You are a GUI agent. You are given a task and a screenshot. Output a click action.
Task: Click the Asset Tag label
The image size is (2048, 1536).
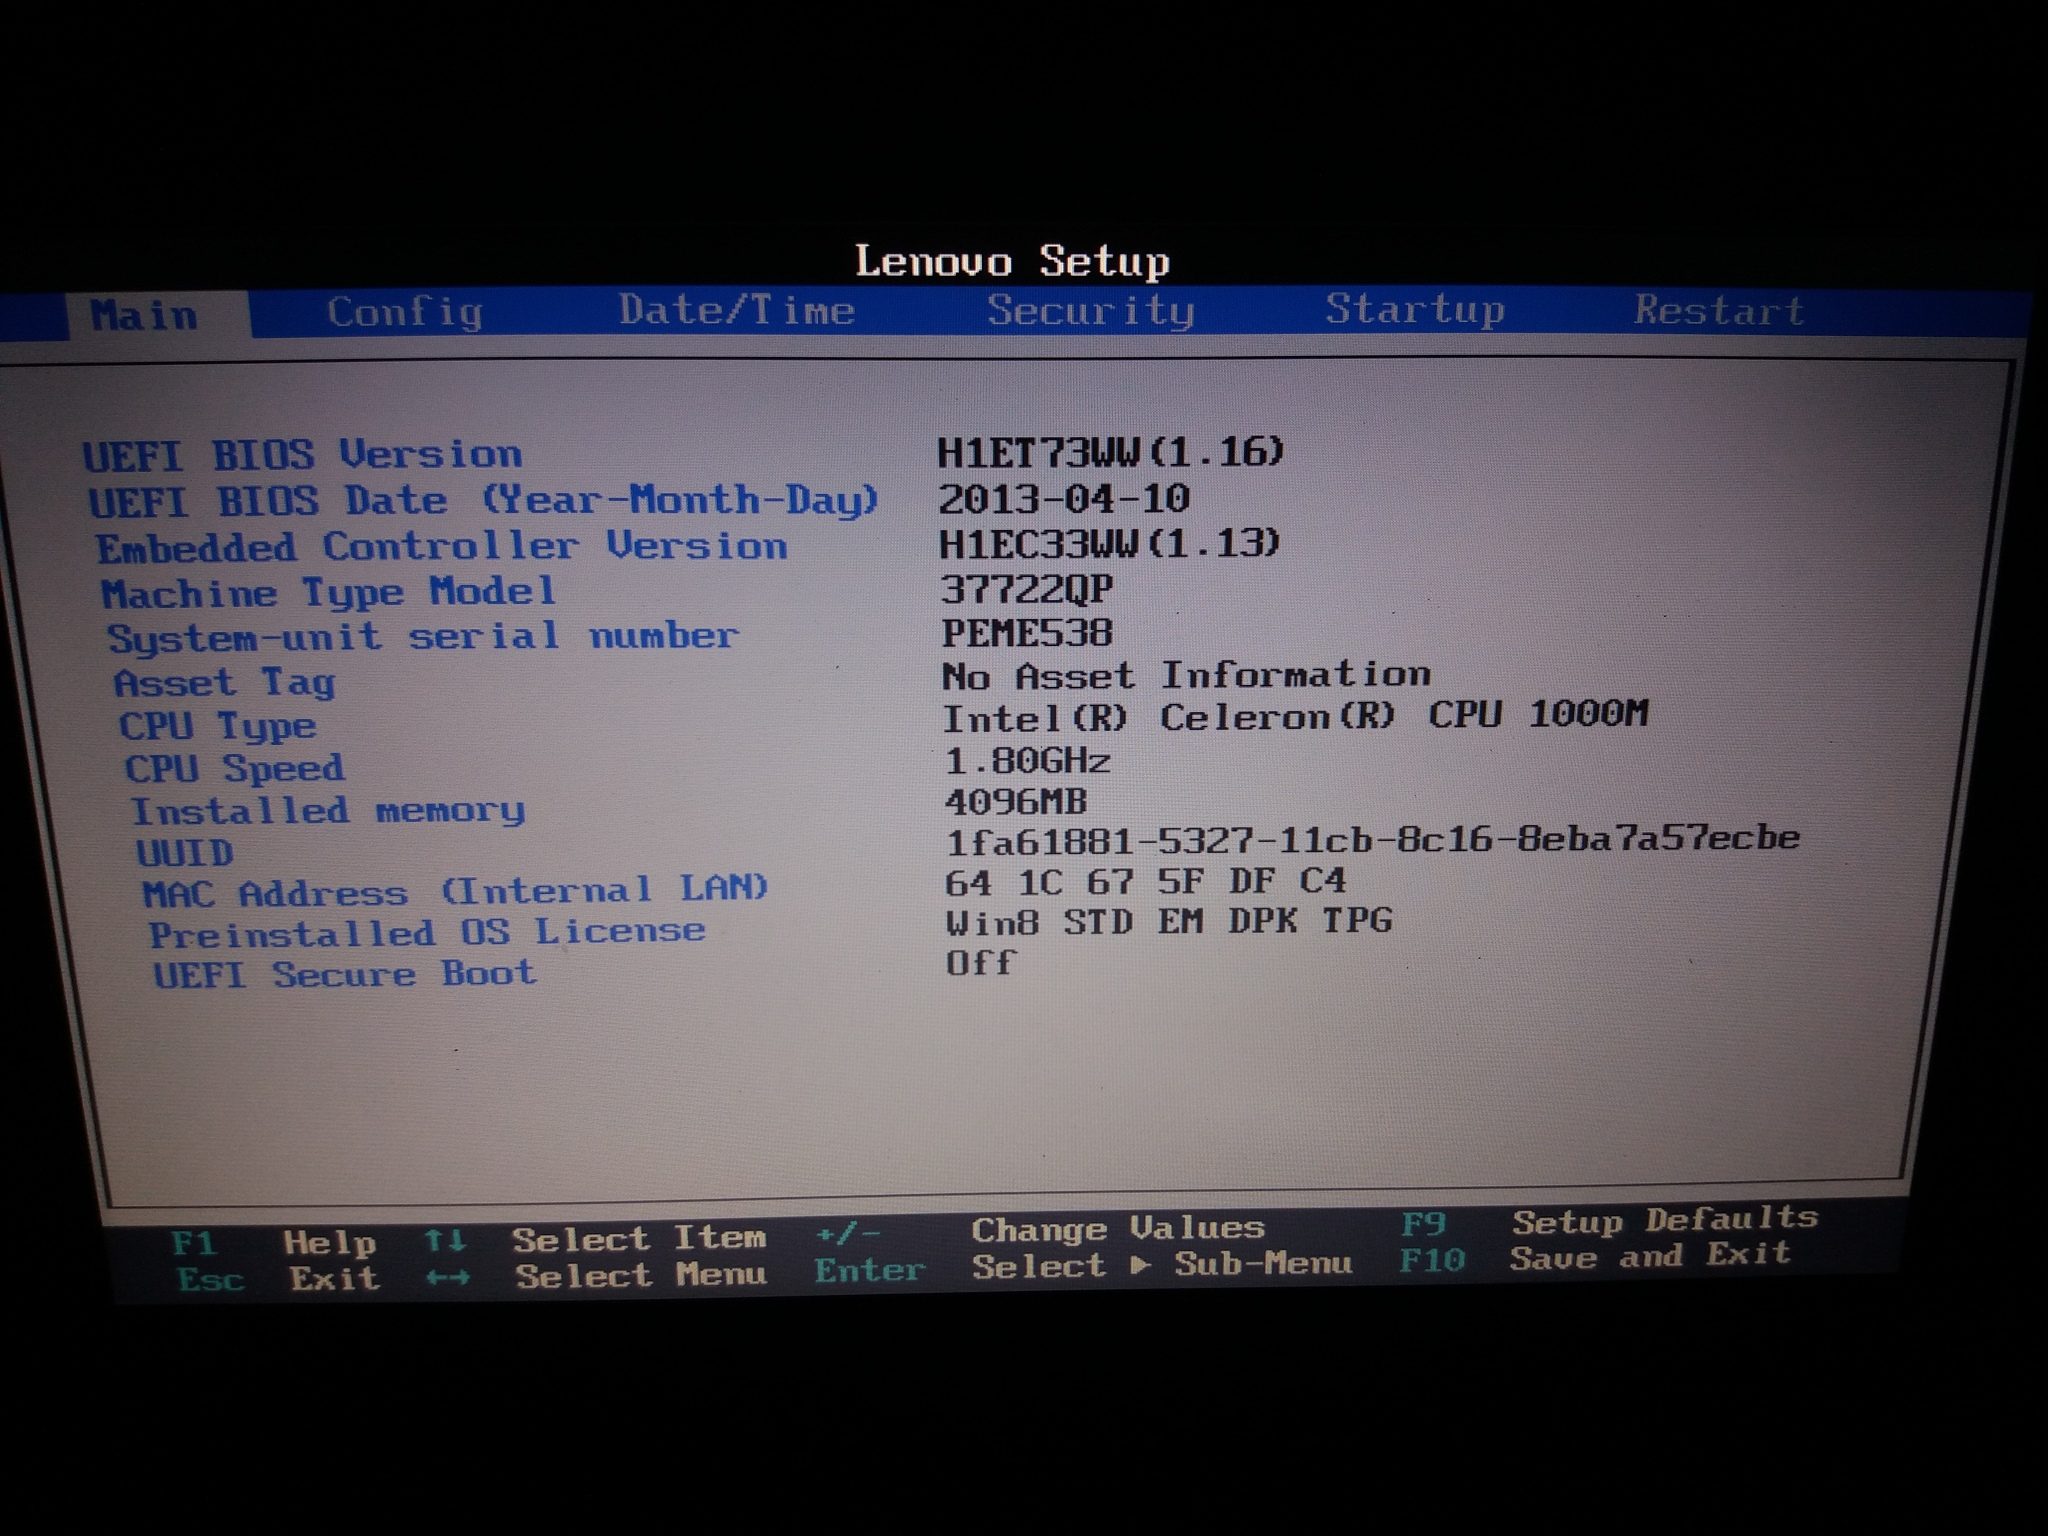[224, 683]
